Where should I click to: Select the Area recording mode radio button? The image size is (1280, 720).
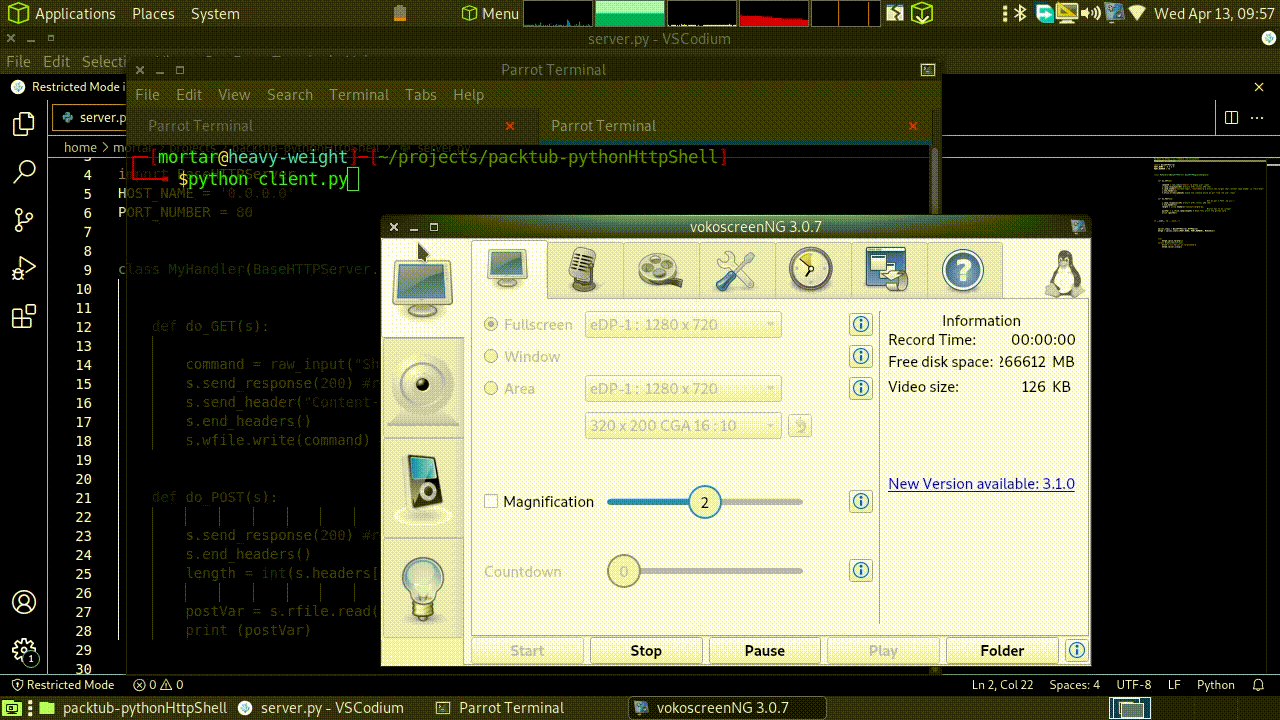(x=491, y=388)
